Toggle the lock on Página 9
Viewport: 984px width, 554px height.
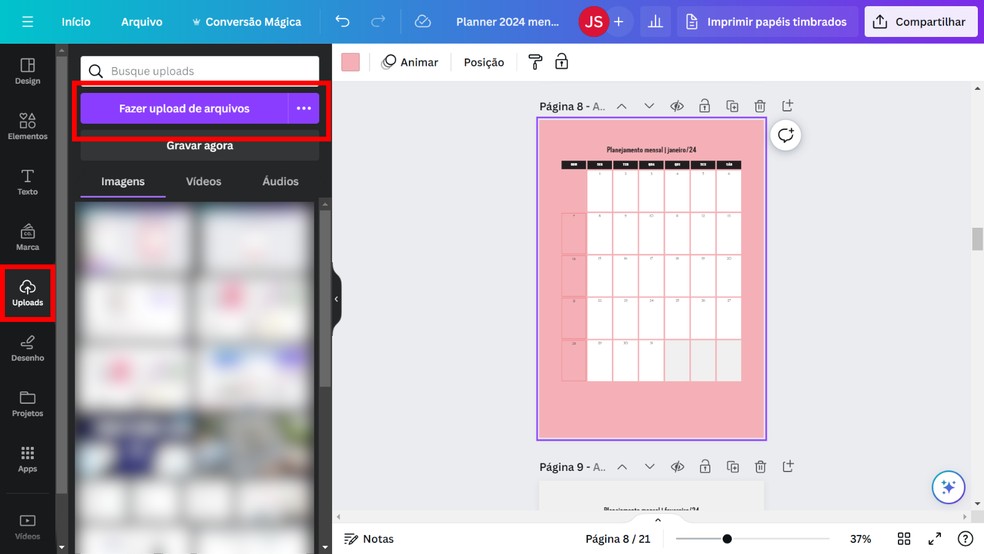705,467
